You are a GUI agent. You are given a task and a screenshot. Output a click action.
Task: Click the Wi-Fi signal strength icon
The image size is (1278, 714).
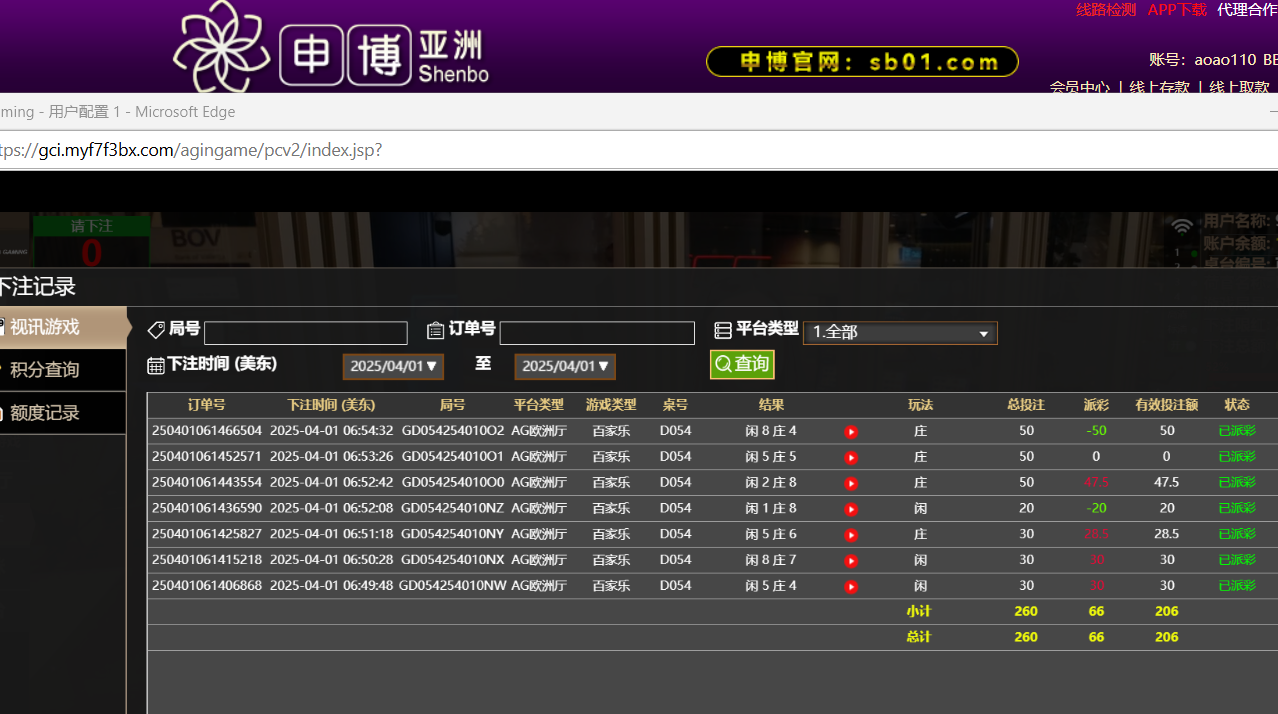tap(1182, 227)
